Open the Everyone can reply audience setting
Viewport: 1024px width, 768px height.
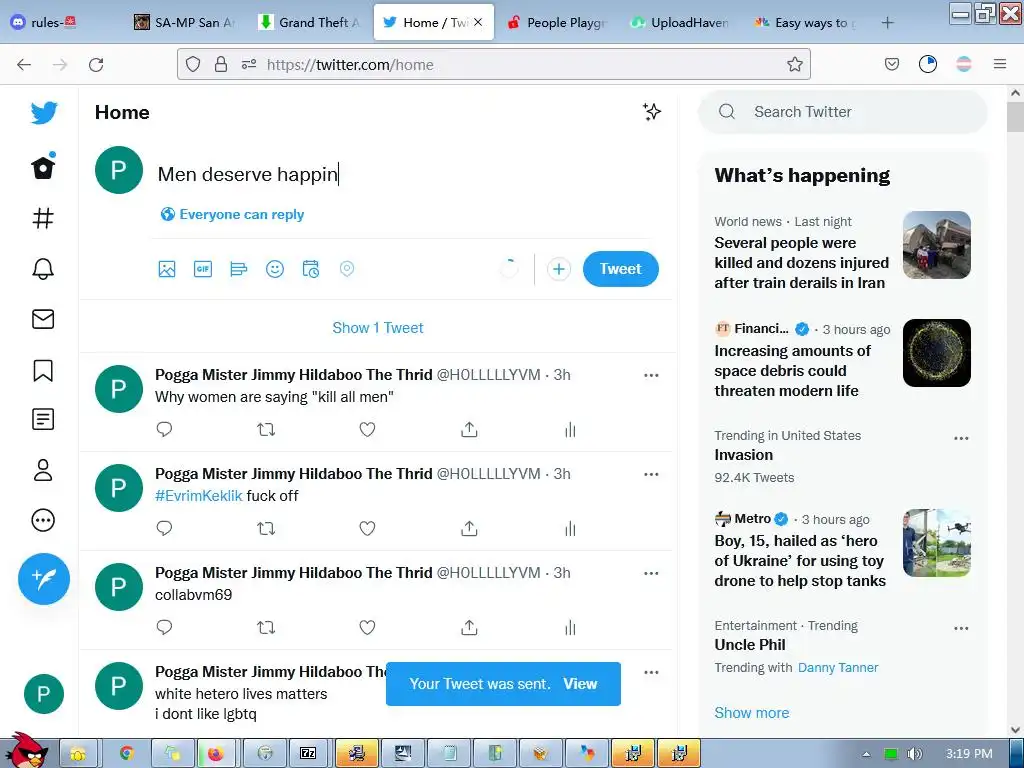(x=232, y=214)
